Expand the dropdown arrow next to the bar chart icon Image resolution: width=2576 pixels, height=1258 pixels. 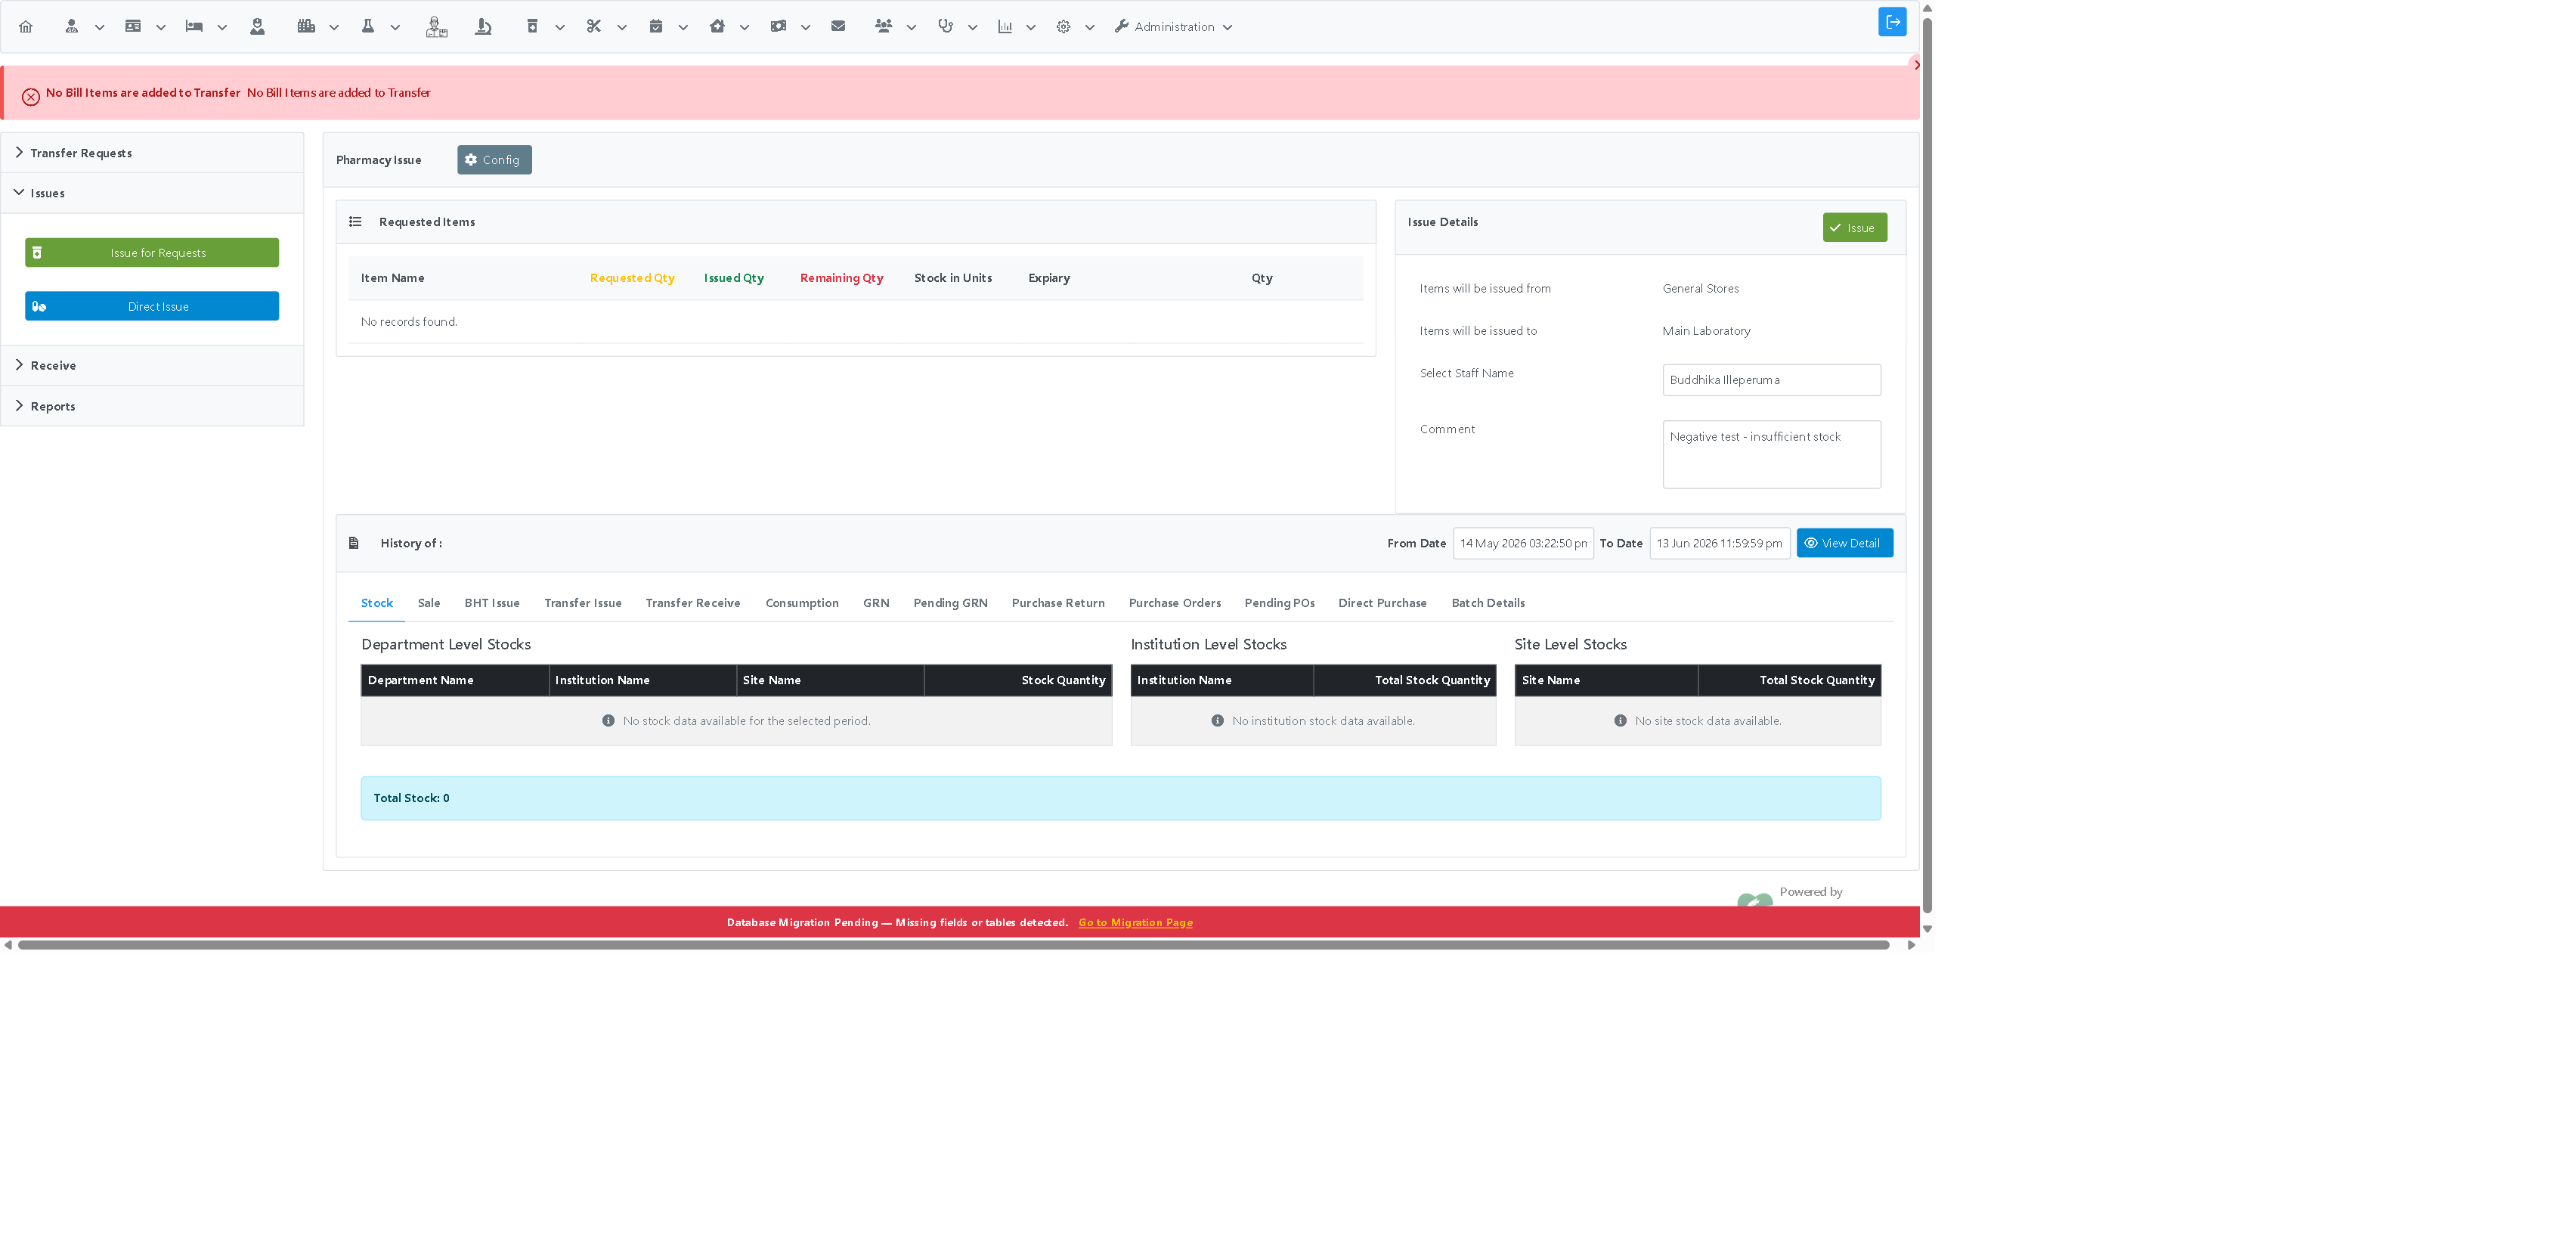[1031, 28]
